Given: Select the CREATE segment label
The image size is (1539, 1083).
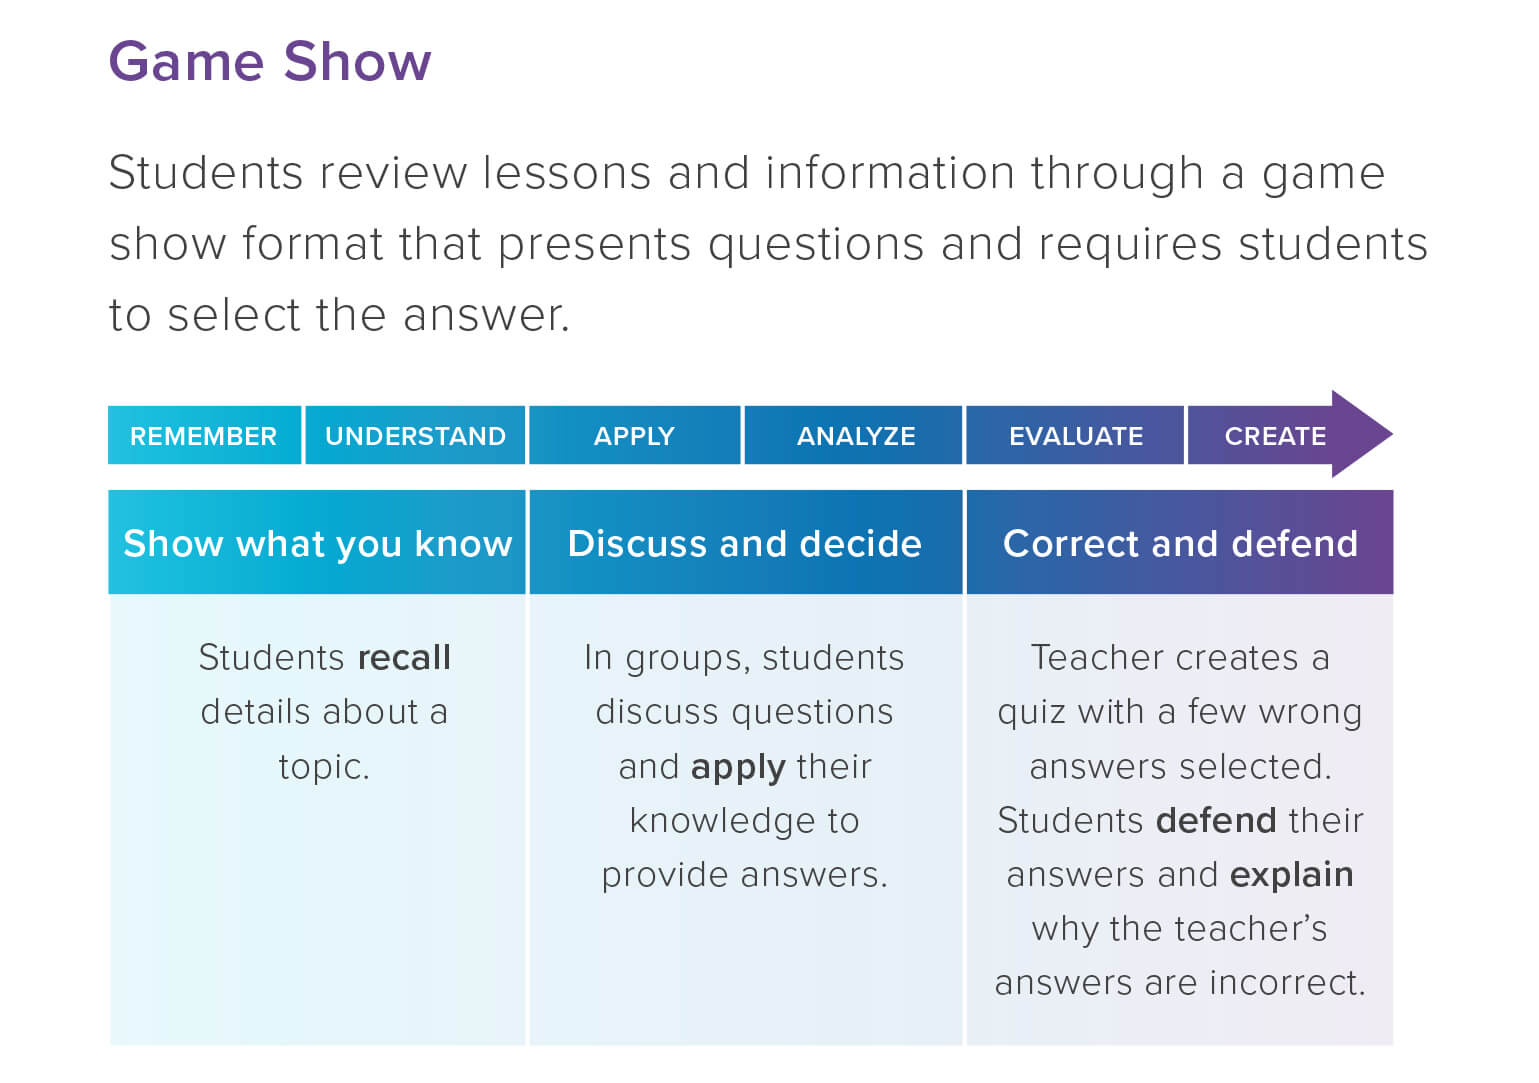Looking at the screenshot, I should coord(1275,436).
